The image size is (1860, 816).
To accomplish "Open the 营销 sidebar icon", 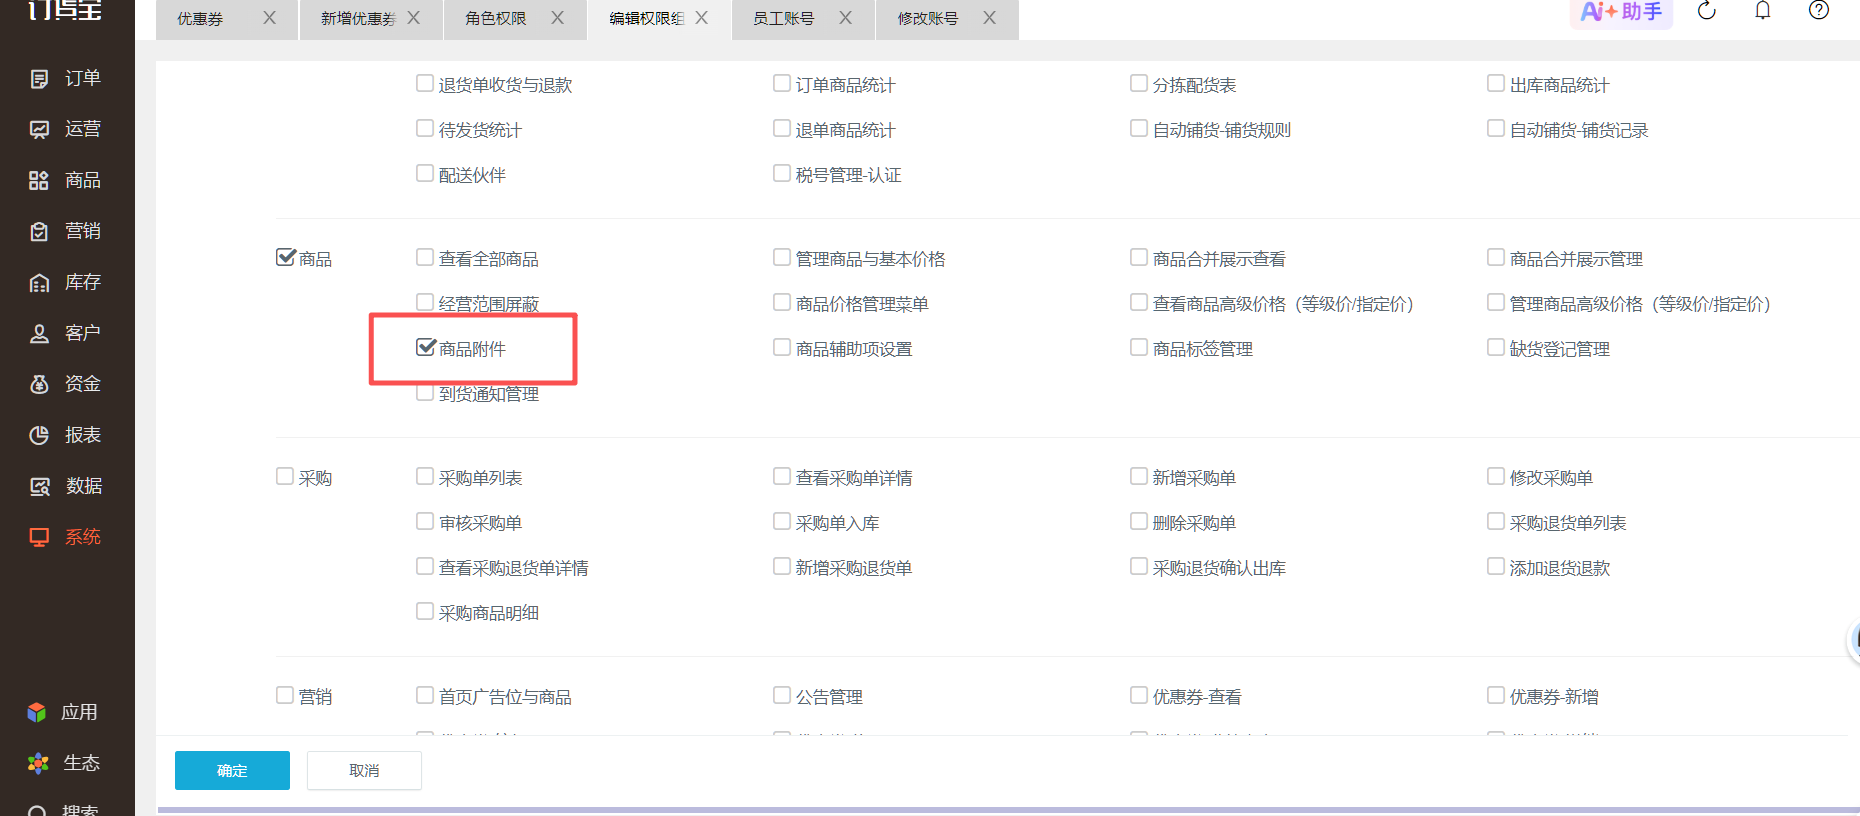I will point(40,232).
